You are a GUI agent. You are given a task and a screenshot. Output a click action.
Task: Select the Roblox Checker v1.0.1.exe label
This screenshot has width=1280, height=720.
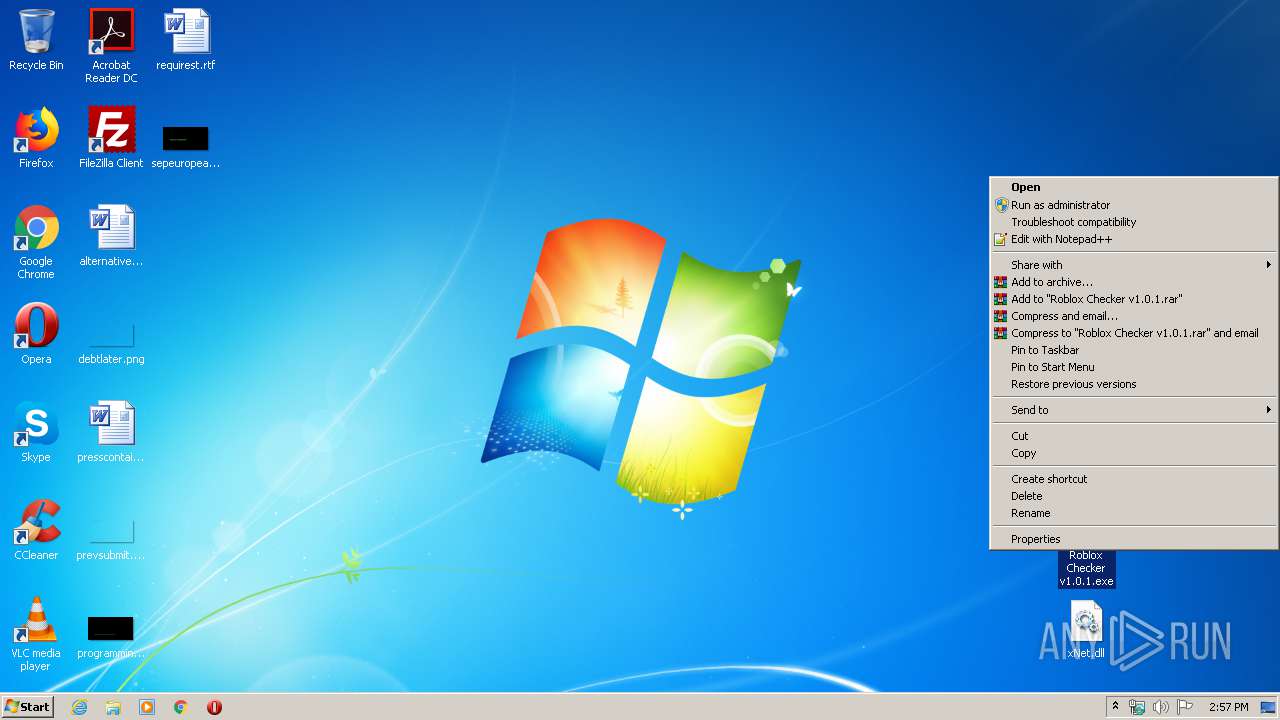click(x=1086, y=568)
